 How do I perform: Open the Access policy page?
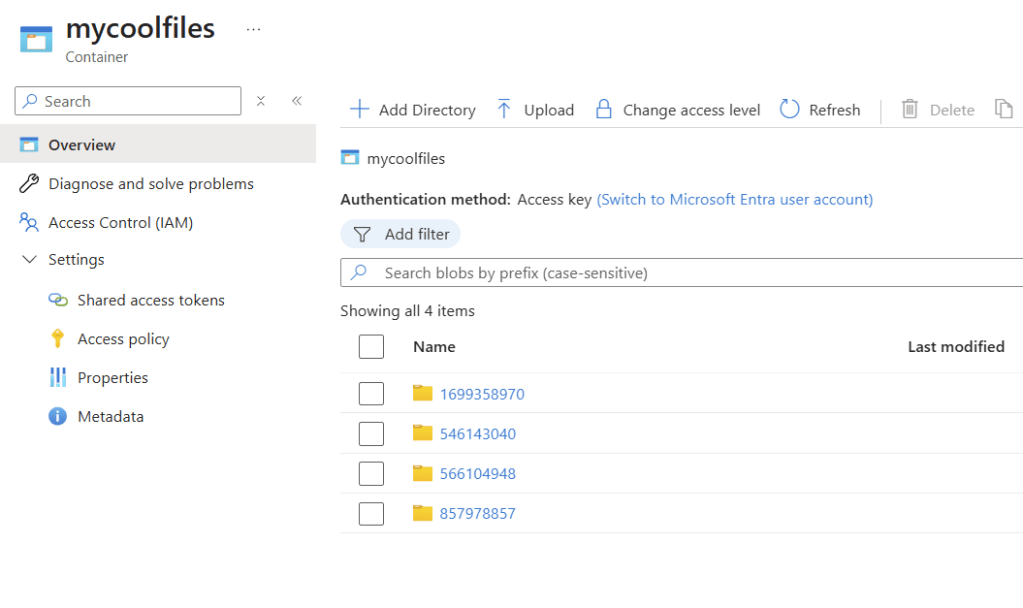pyautogui.click(x=123, y=339)
